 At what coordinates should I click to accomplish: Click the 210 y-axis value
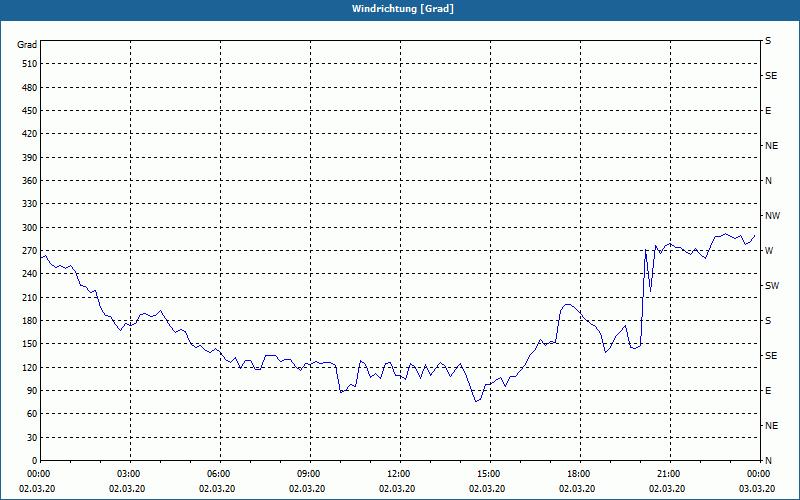click(x=30, y=297)
